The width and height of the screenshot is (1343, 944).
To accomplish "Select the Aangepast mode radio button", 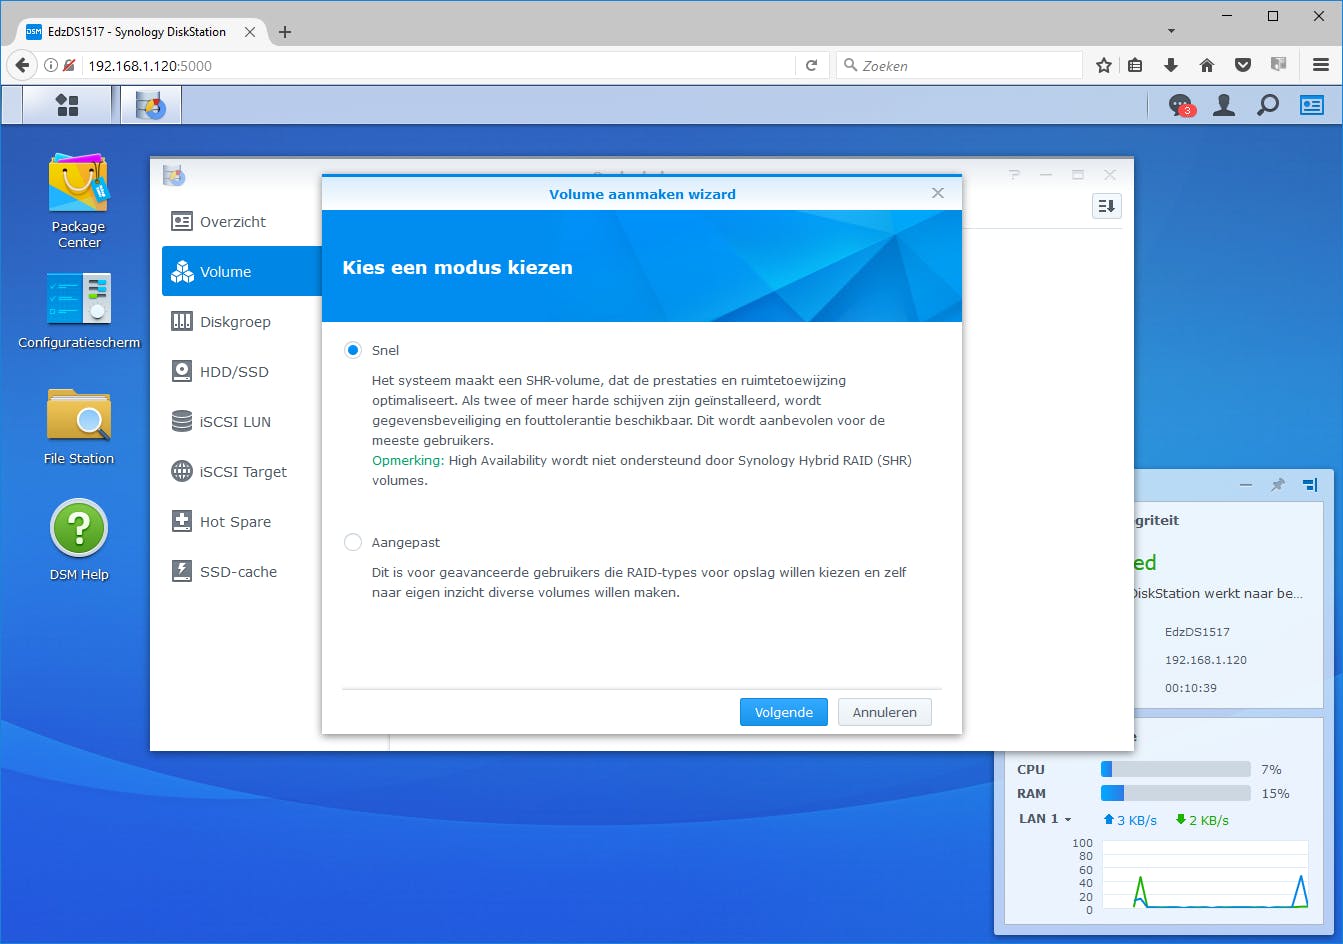I will coord(353,542).
